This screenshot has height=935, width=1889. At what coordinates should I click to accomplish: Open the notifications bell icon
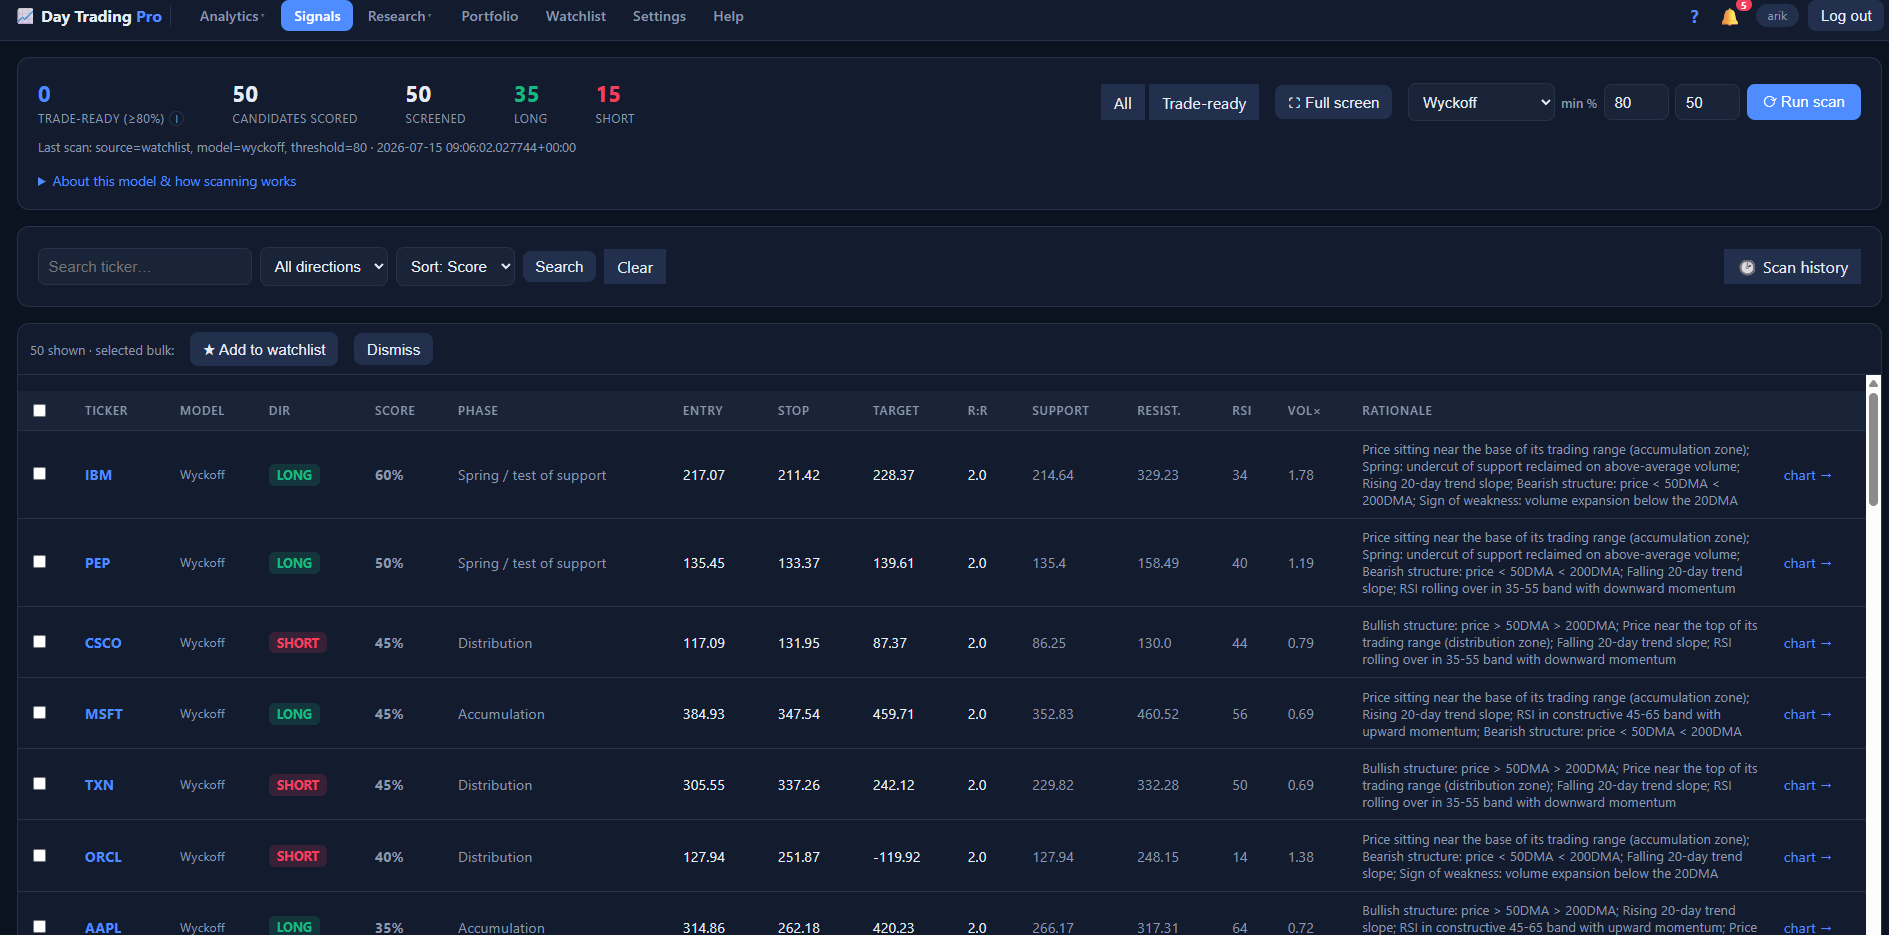(1729, 16)
